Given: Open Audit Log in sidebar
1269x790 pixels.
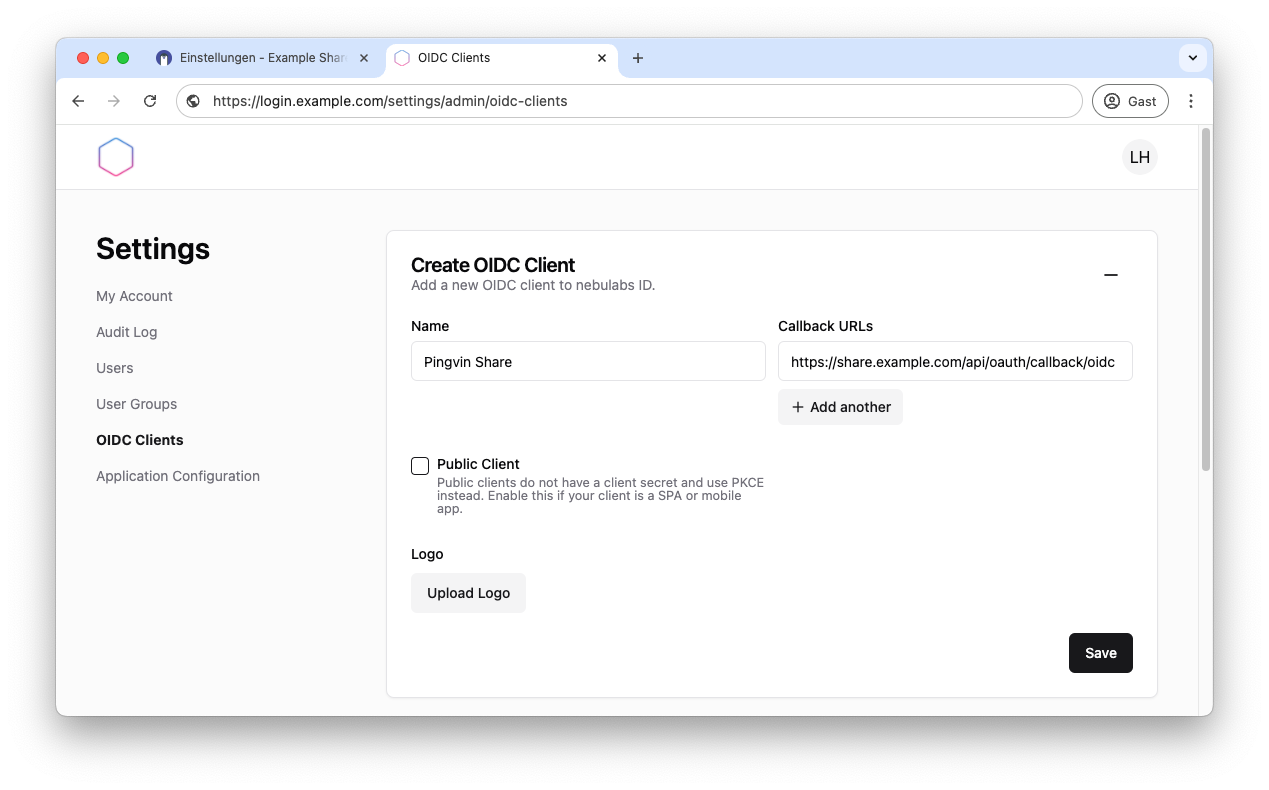Looking at the screenshot, I should click(x=126, y=332).
